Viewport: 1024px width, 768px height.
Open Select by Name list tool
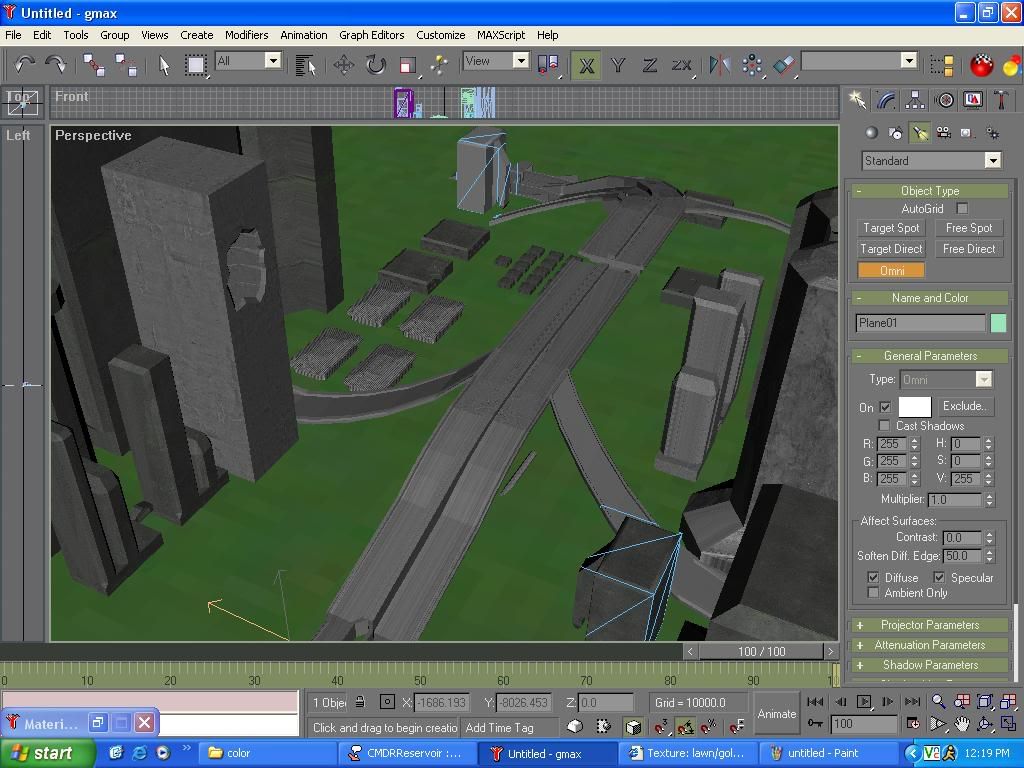(x=305, y=65)
